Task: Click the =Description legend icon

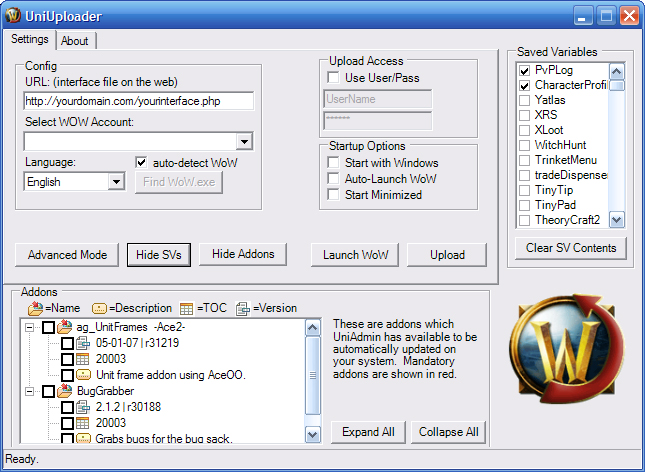Action: click(x=99, y=308)
